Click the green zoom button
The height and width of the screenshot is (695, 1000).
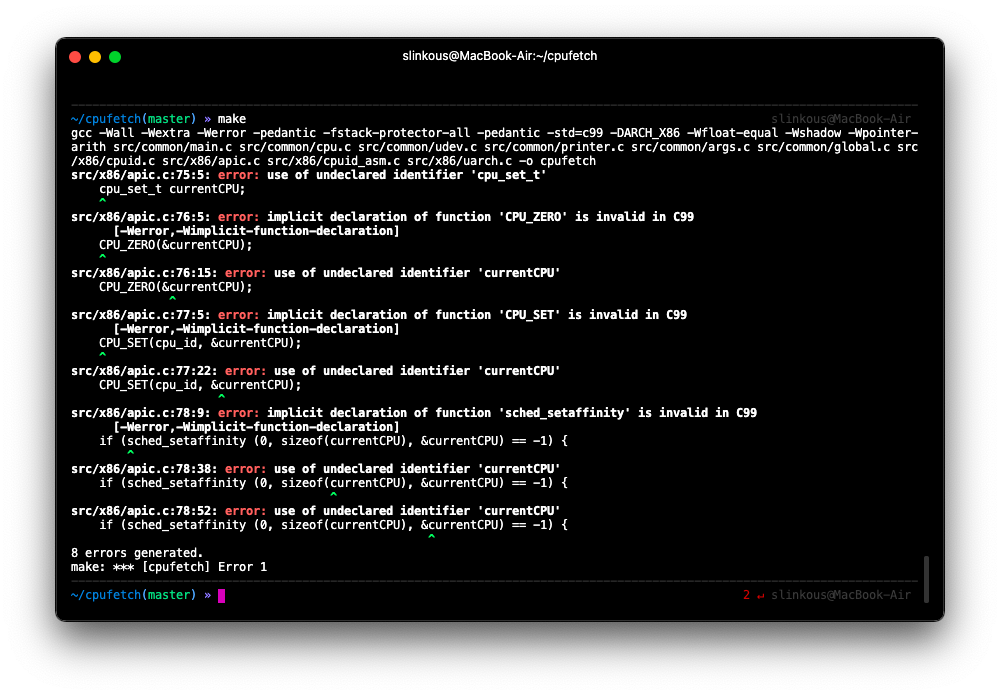(x=115, y=57)
